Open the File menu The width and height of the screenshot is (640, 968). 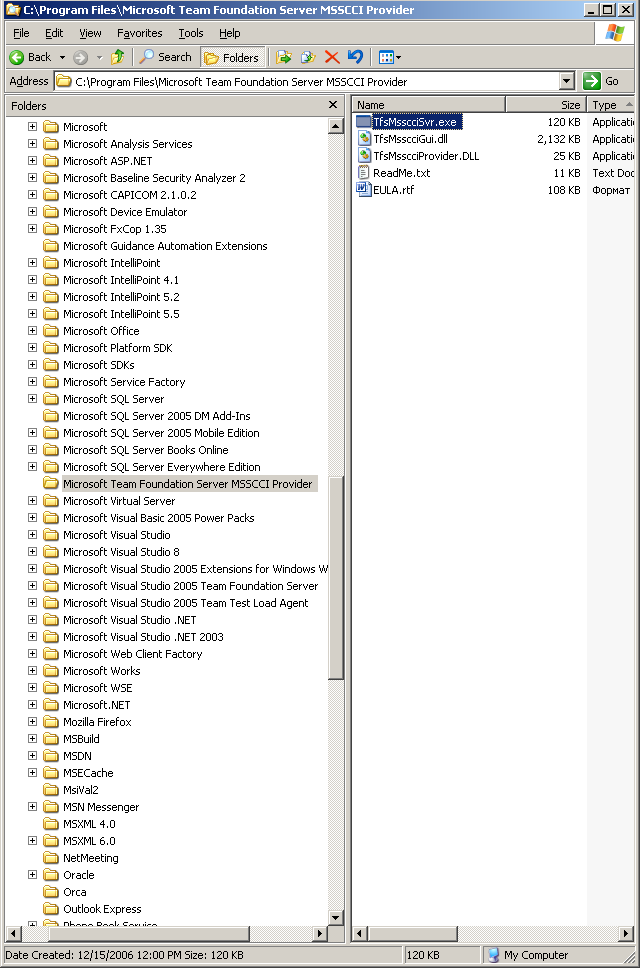coord(21,33)
